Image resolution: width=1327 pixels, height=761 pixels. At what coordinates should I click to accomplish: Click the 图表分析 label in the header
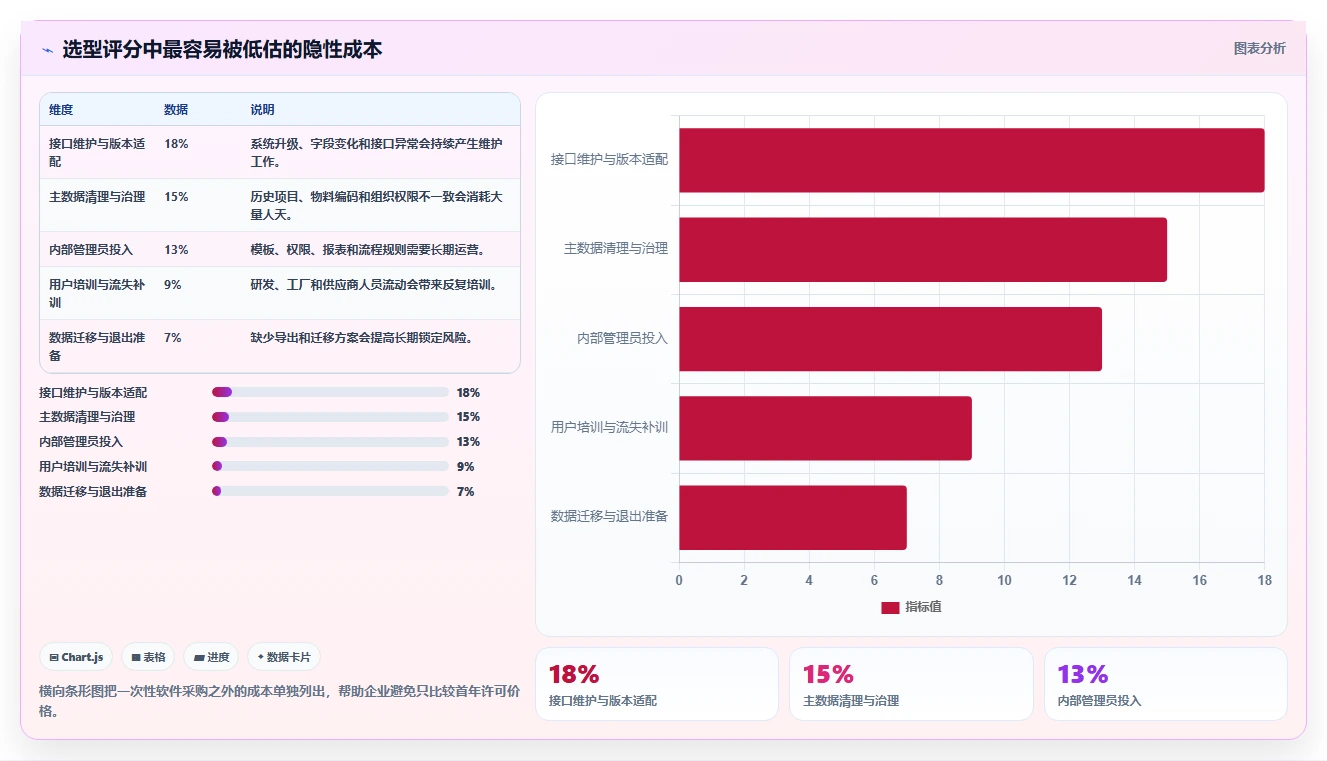coord(1259,48)
